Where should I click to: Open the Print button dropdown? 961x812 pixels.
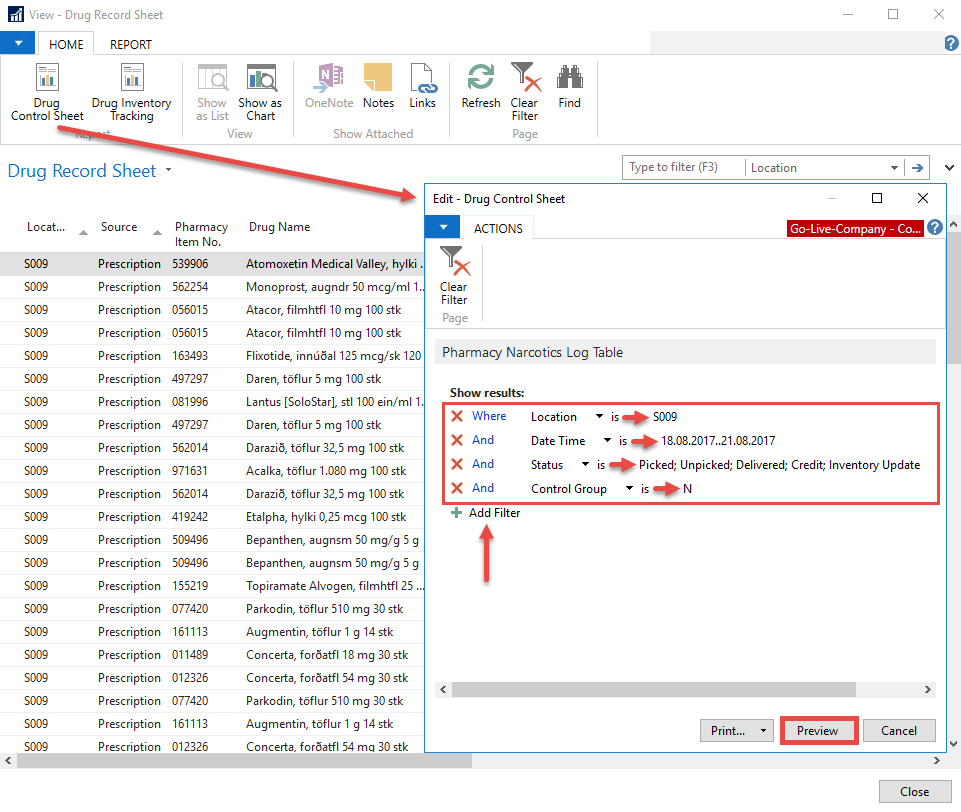click(762, 731)
